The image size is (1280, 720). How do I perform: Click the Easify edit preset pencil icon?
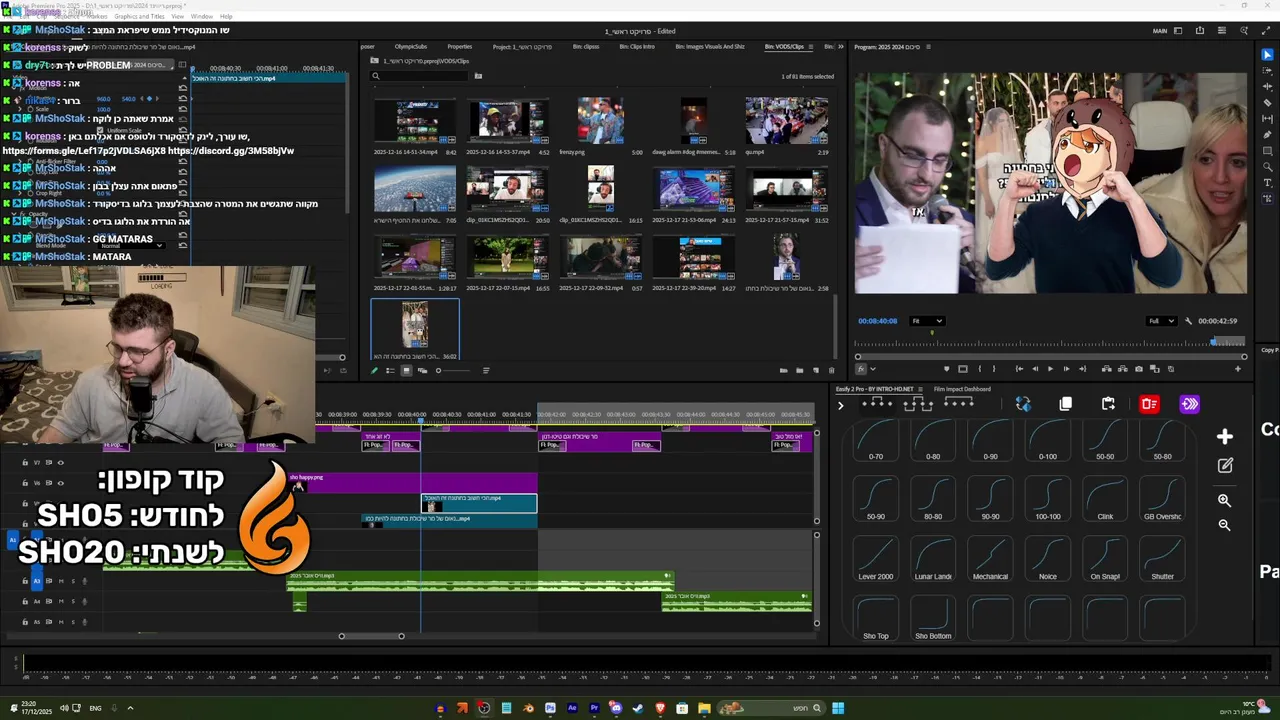pos(1225,466)
